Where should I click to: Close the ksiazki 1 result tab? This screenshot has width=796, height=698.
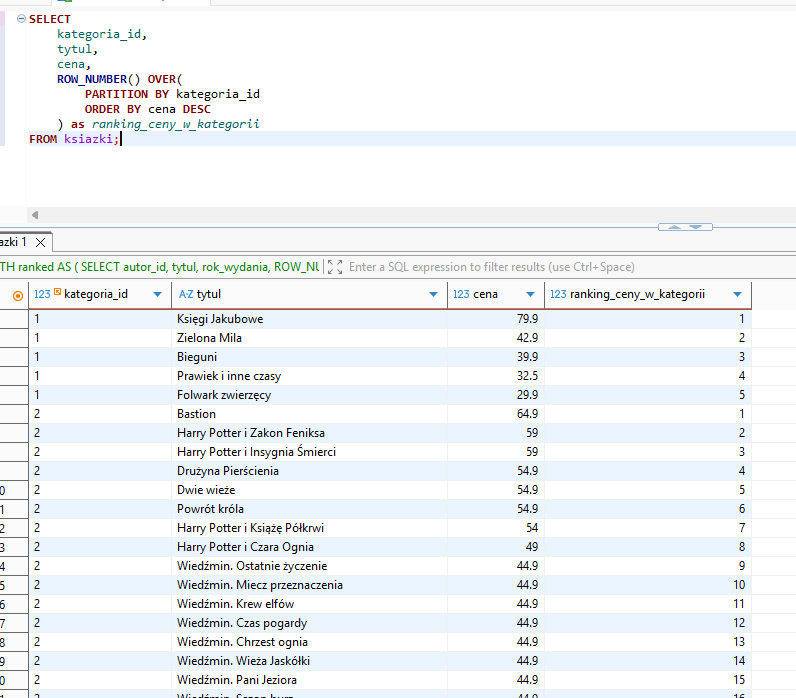tap(40, 242)
